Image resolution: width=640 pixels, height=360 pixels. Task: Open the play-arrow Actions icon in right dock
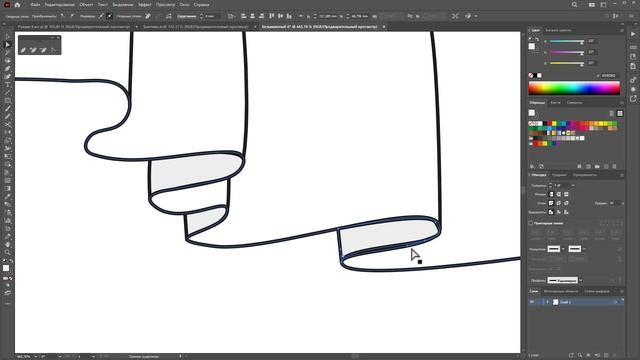[633, 34]
